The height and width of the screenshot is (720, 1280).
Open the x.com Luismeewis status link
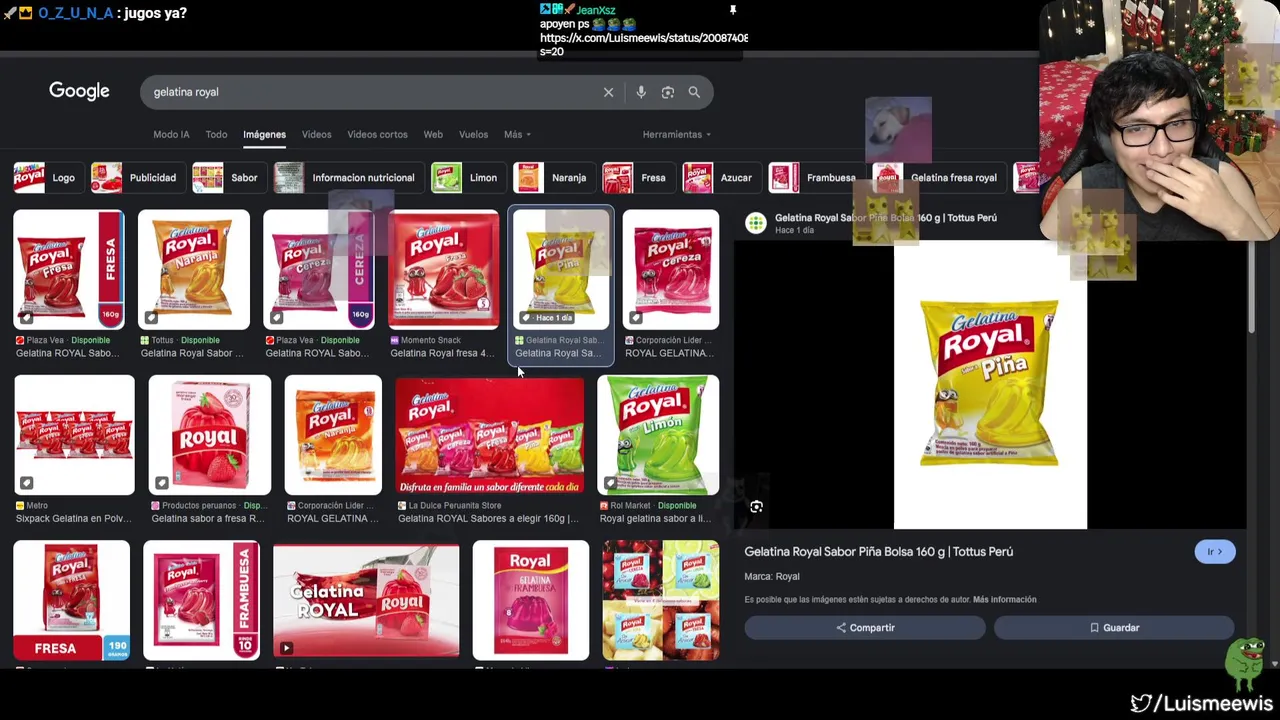tap(644, 44)
